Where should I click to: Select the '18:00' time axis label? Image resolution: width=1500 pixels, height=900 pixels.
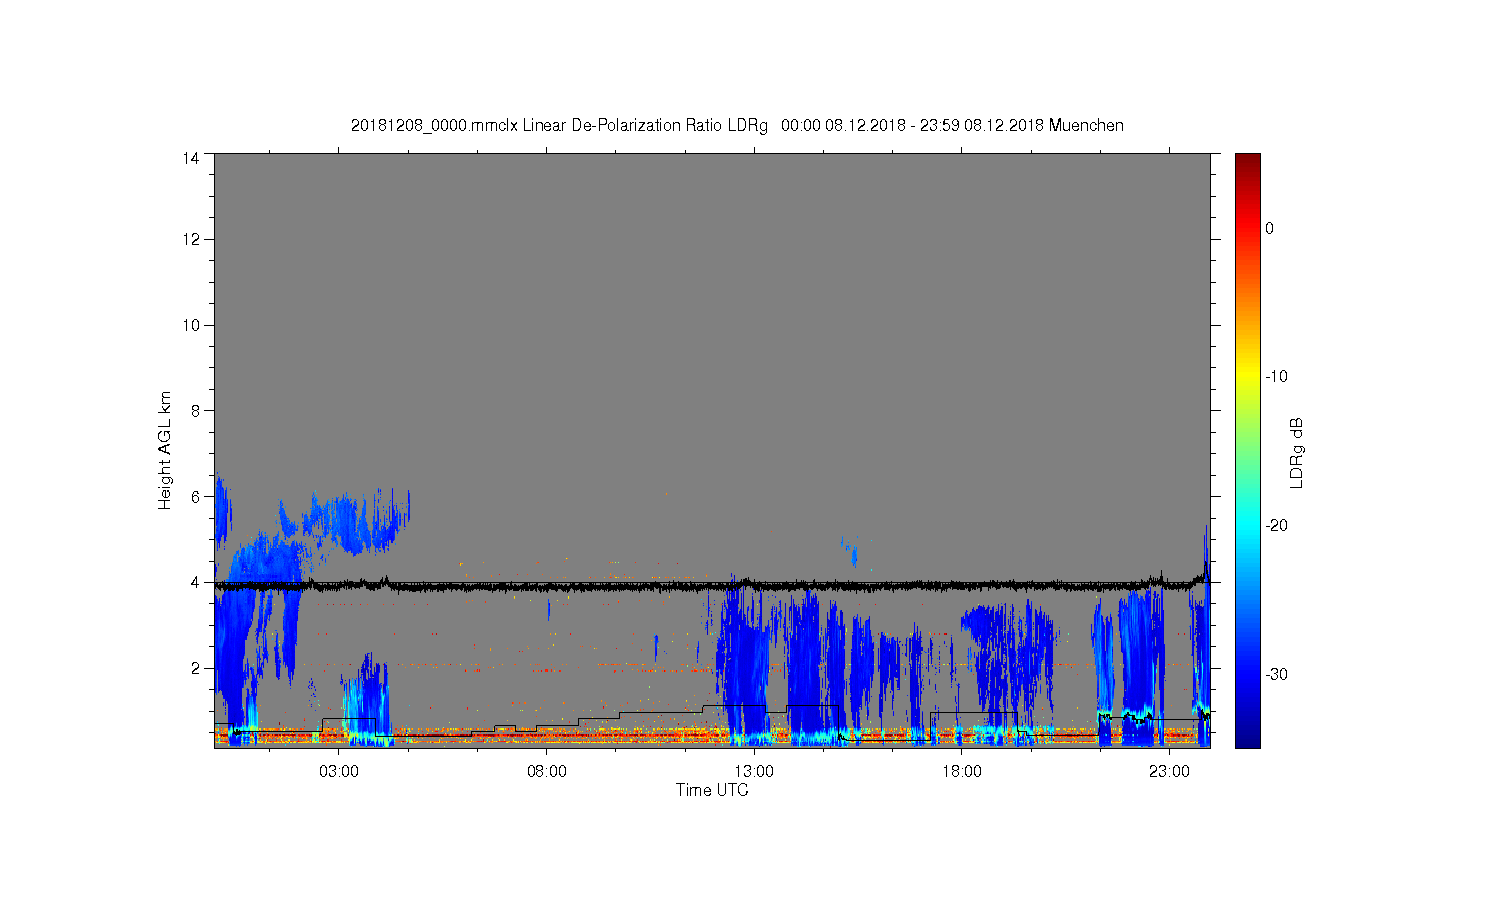point(961,772)
